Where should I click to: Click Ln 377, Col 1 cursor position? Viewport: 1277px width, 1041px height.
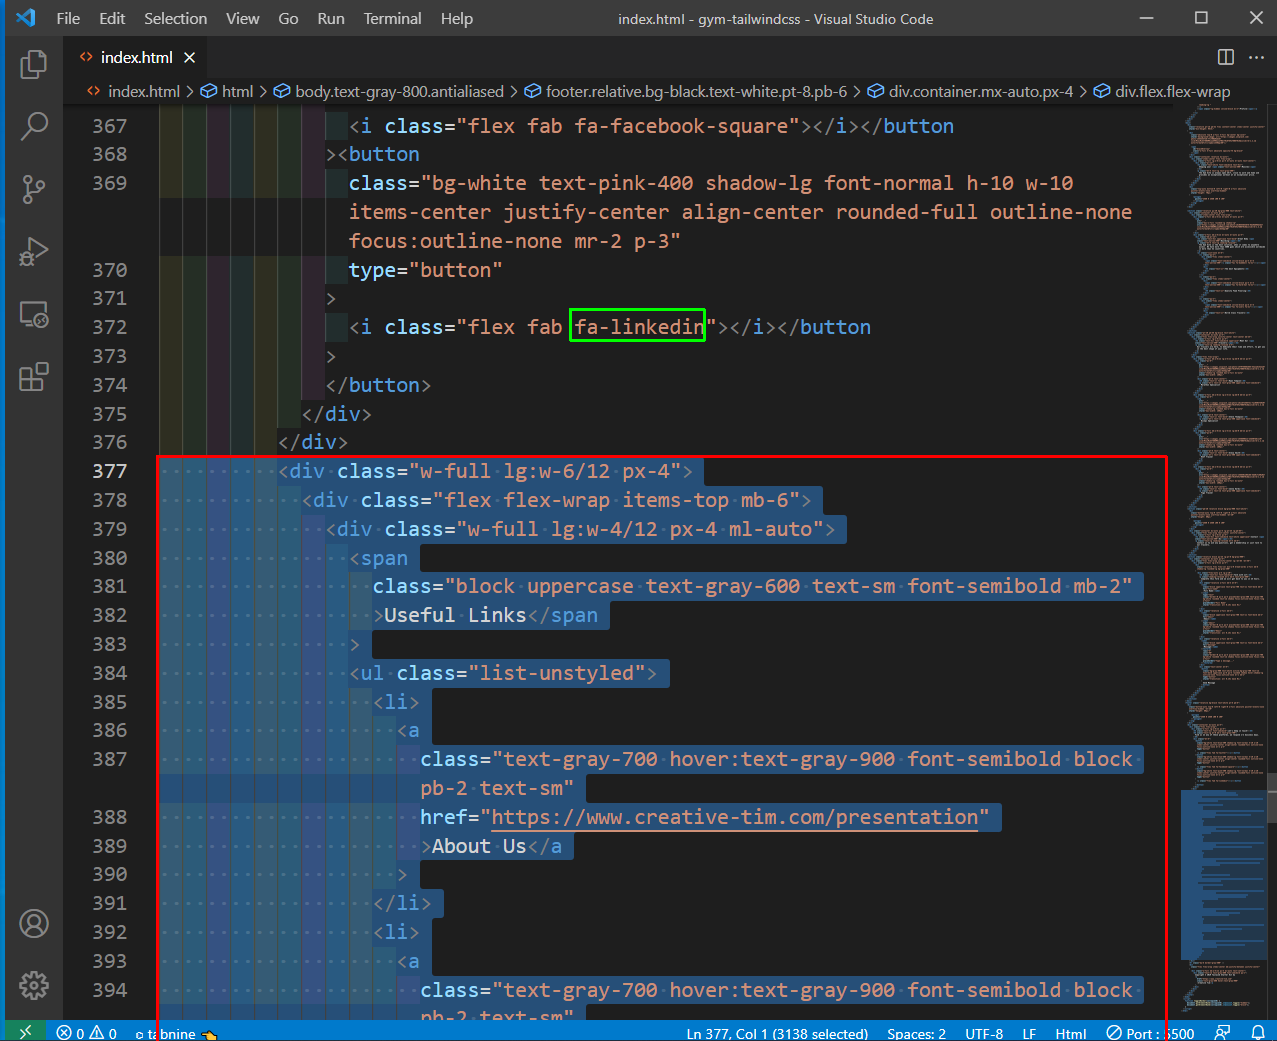point(777,1033)
